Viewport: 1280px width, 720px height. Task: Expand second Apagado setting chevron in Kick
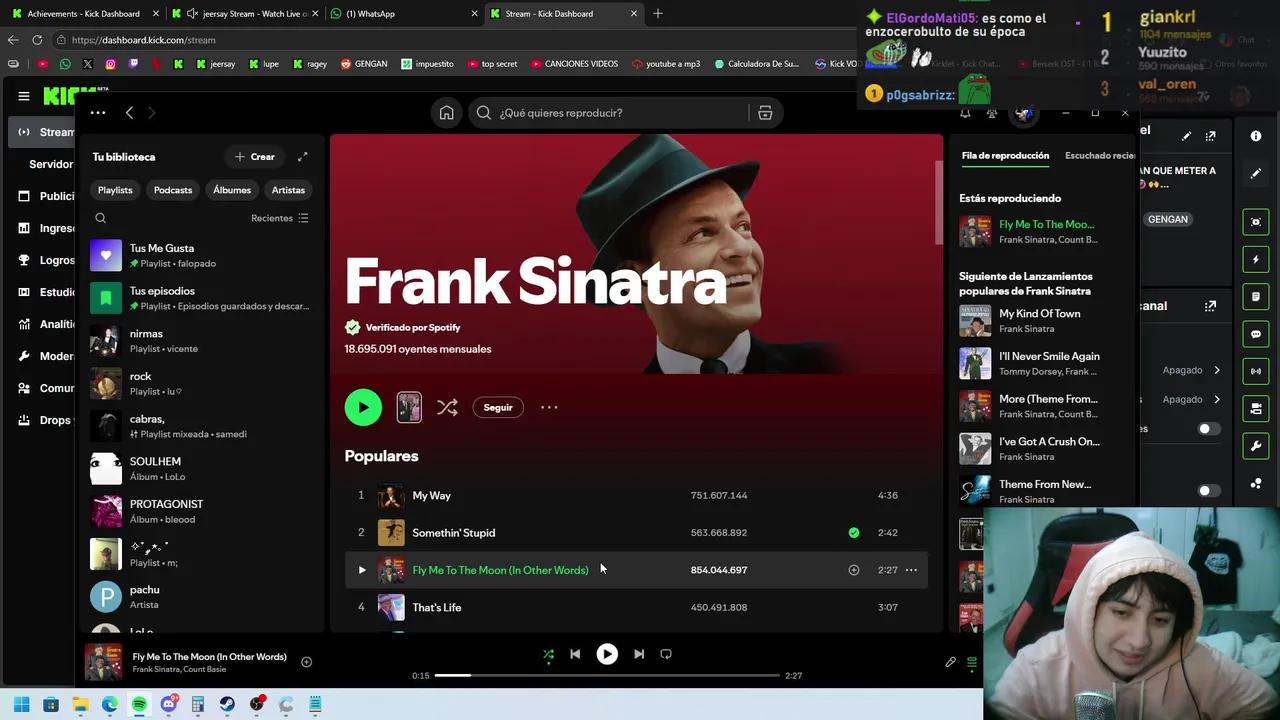(x=1217, y=400)
